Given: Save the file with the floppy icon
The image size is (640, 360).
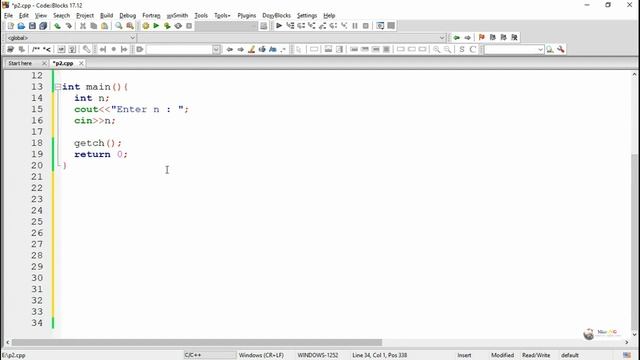Looking at the screenshot, I should [32, 26].
